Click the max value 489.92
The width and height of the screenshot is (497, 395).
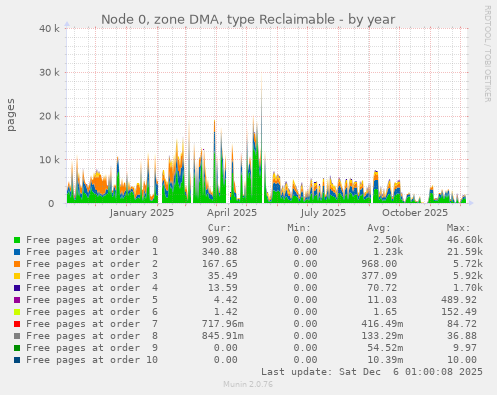pos(459,300)
